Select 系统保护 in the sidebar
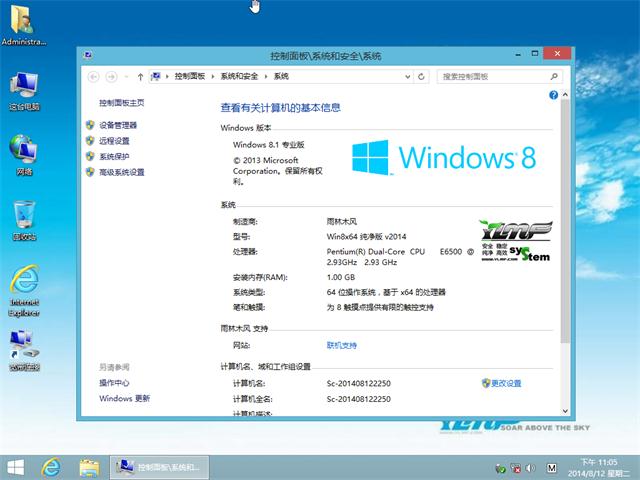Screen dimensions: 640x480 coord(114,157)
